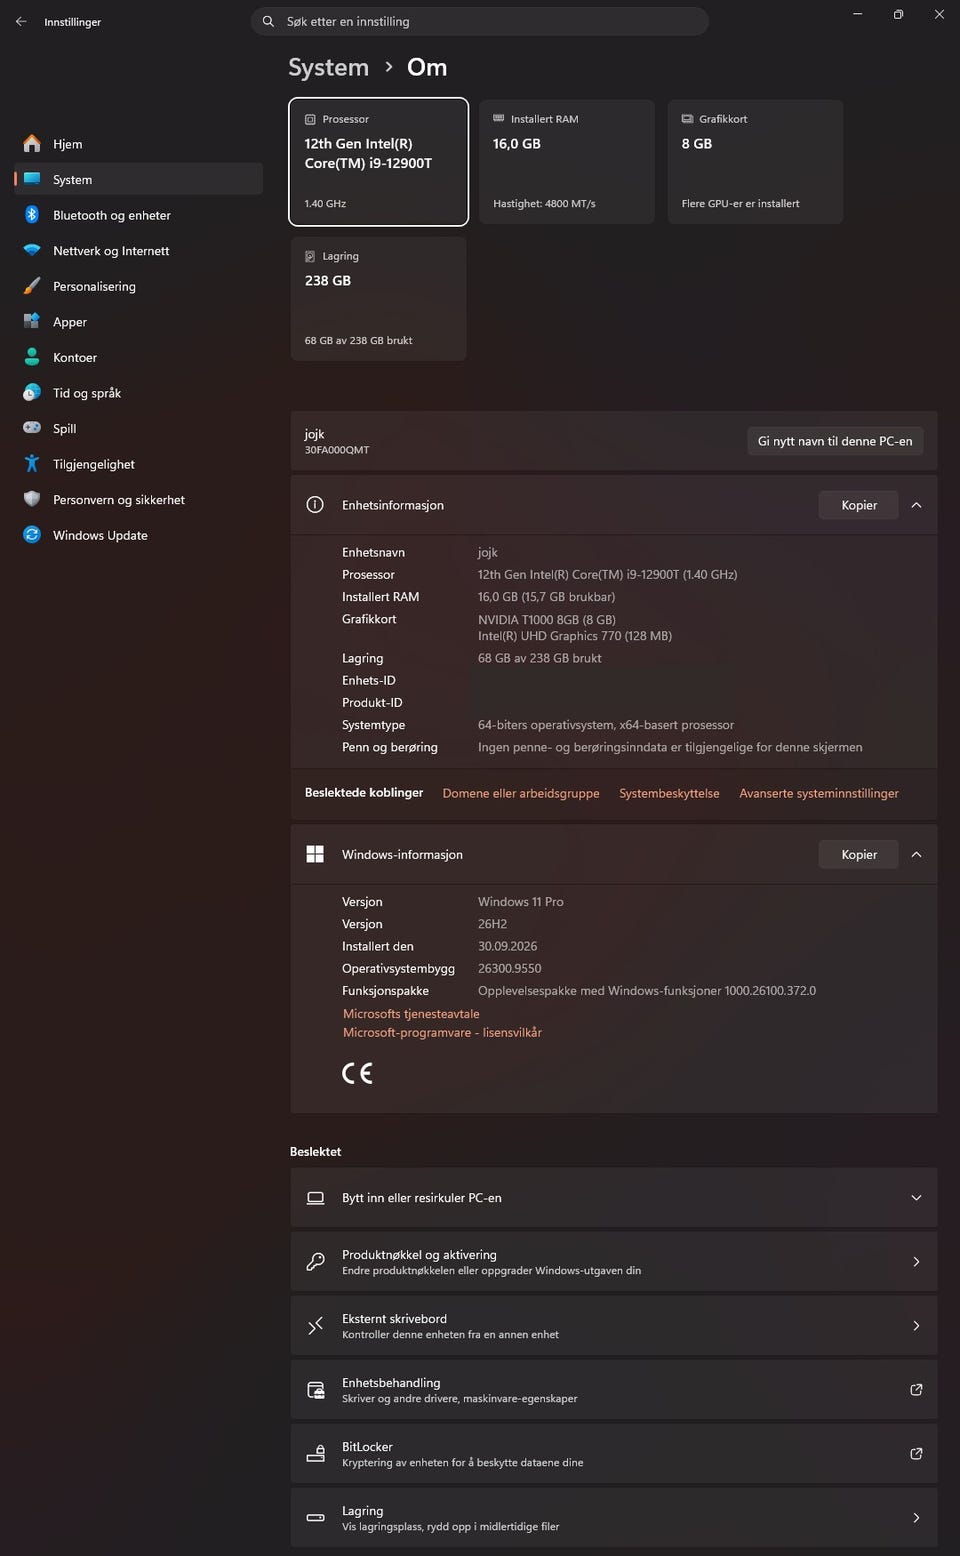Click the Windows Update sync icon

click(32, 535)
